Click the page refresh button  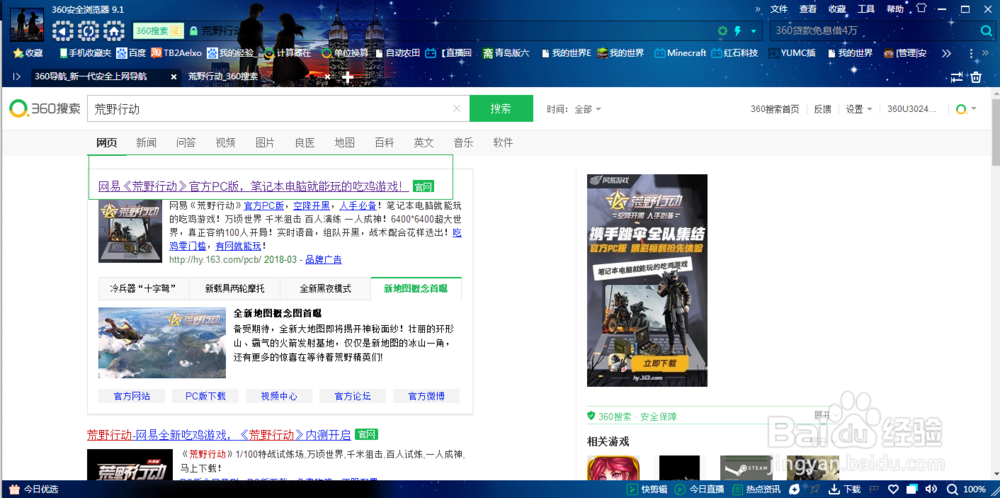click(88, 31)
